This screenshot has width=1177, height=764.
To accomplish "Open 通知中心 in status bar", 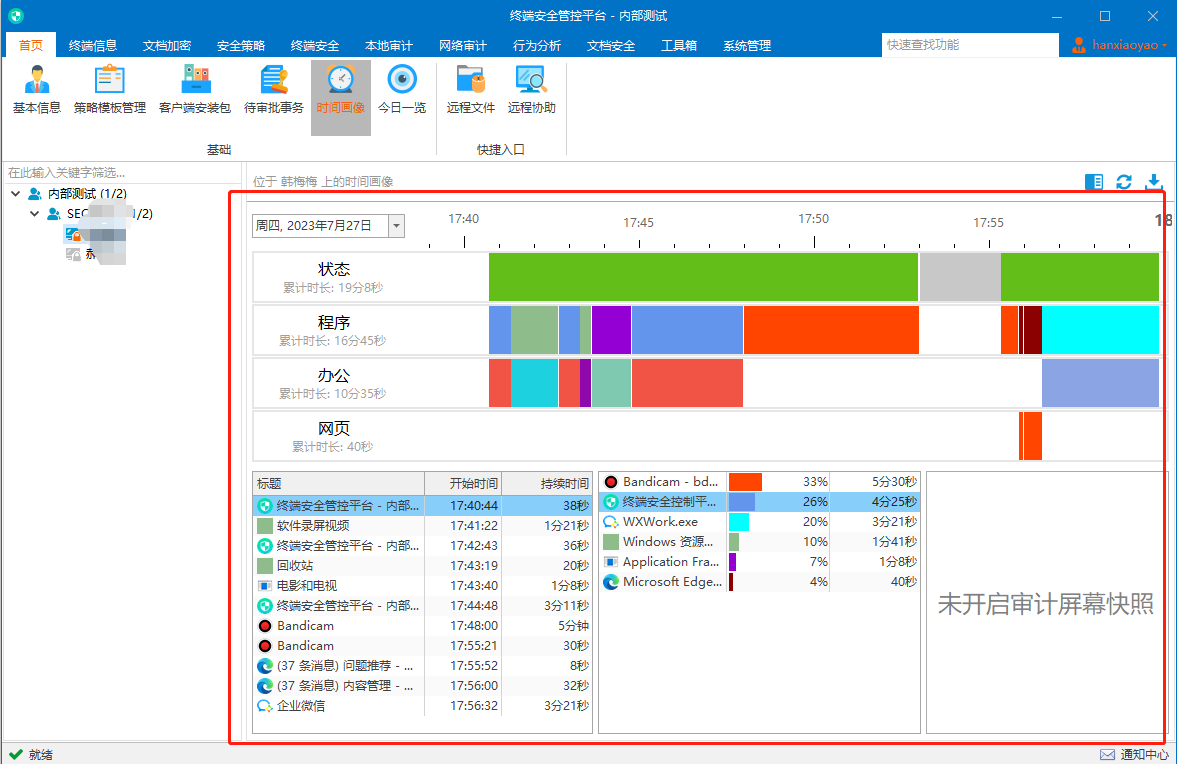I will pos(1134,754).
